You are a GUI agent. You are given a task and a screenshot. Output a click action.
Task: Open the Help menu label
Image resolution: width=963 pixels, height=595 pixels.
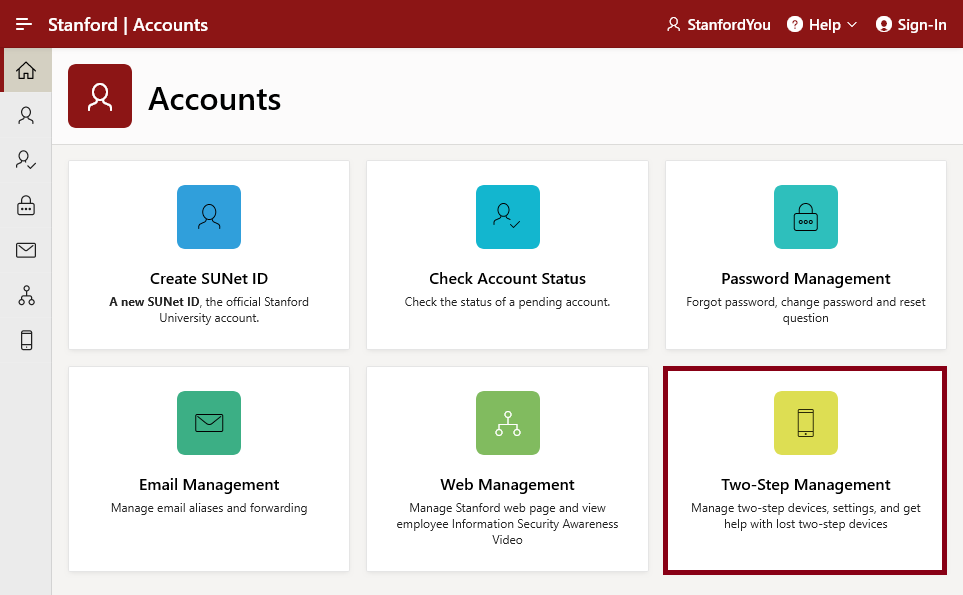click(x=824, y=25)
